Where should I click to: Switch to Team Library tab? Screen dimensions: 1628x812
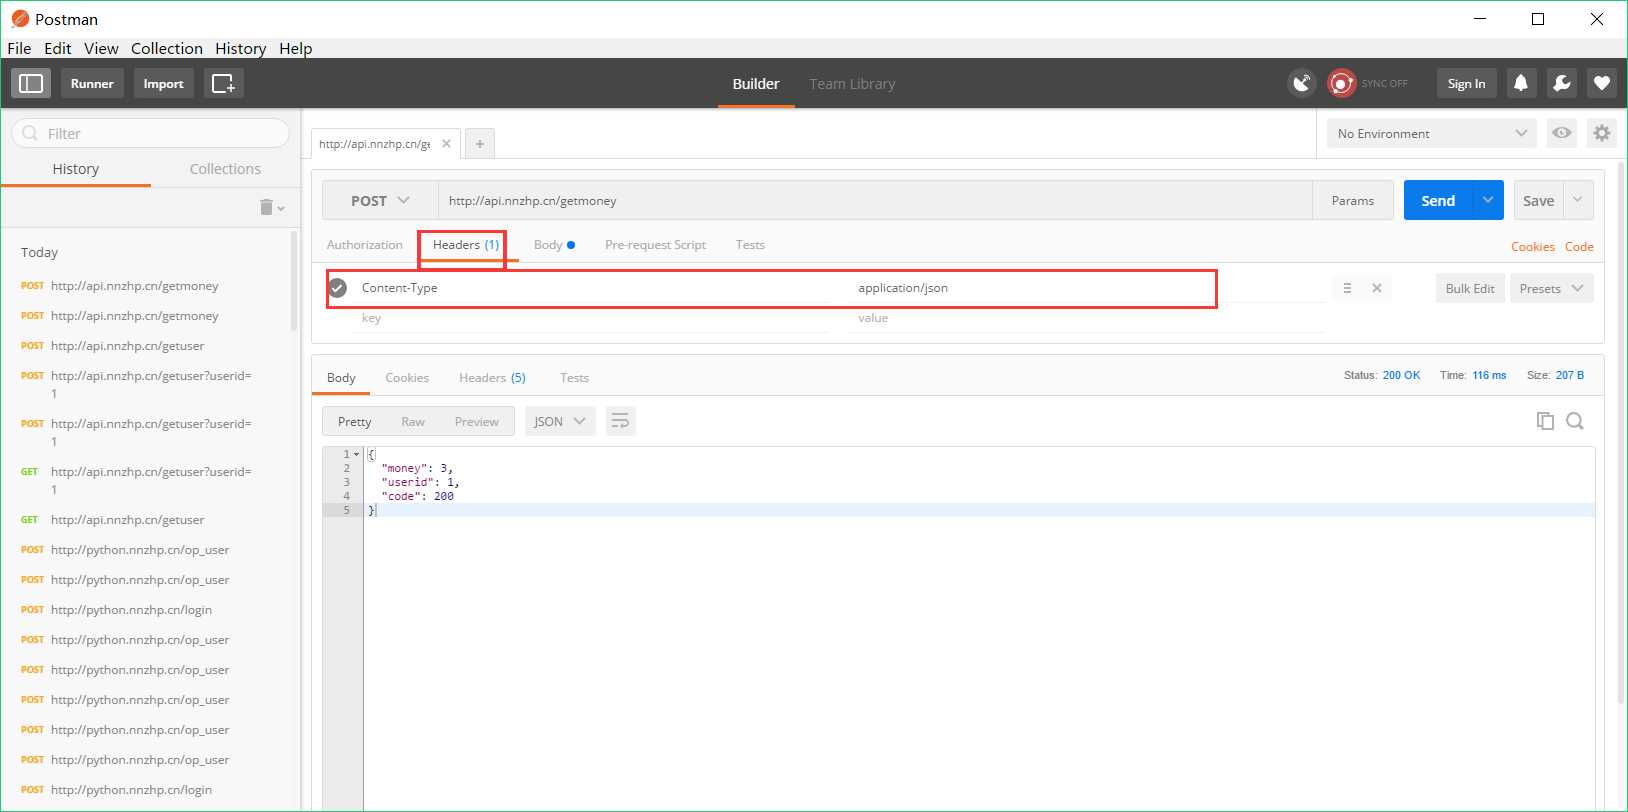852,84
